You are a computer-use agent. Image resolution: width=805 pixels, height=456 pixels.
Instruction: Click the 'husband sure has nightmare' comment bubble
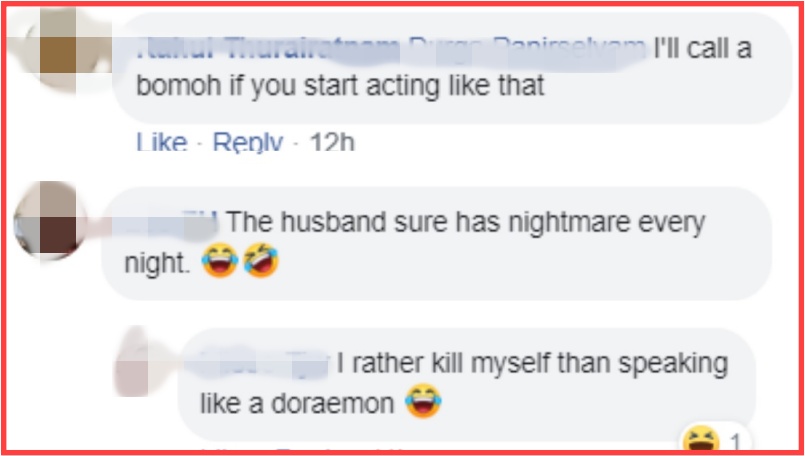tap(436, 243)
